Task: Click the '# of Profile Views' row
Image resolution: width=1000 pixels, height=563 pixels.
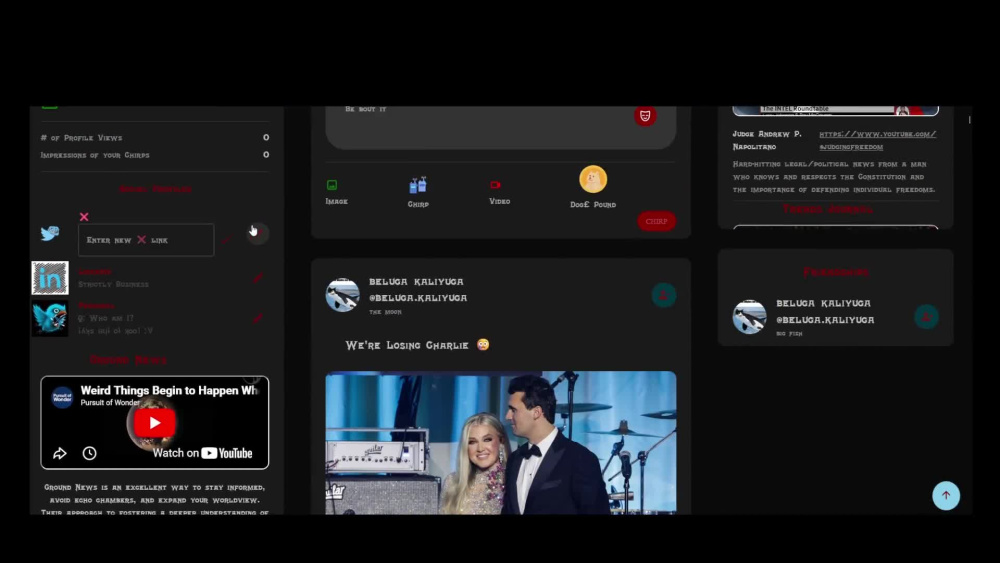Action: point(155,138)
